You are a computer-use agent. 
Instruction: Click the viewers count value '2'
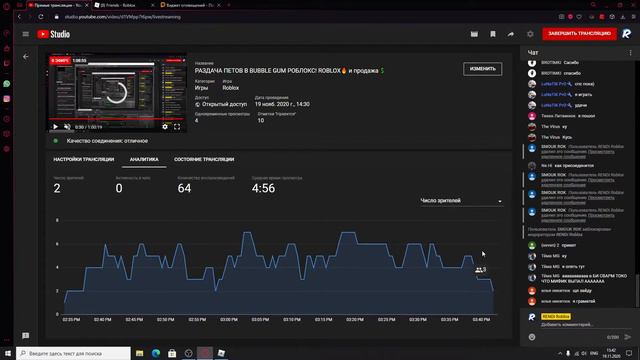57,188
